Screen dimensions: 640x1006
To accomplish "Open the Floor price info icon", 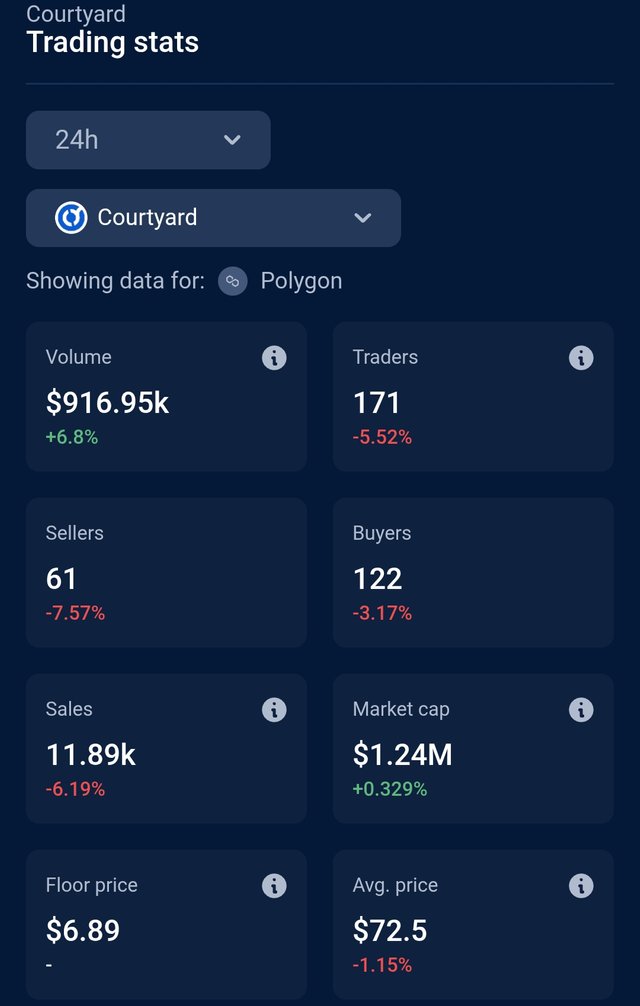I will [x=274, y=886].
